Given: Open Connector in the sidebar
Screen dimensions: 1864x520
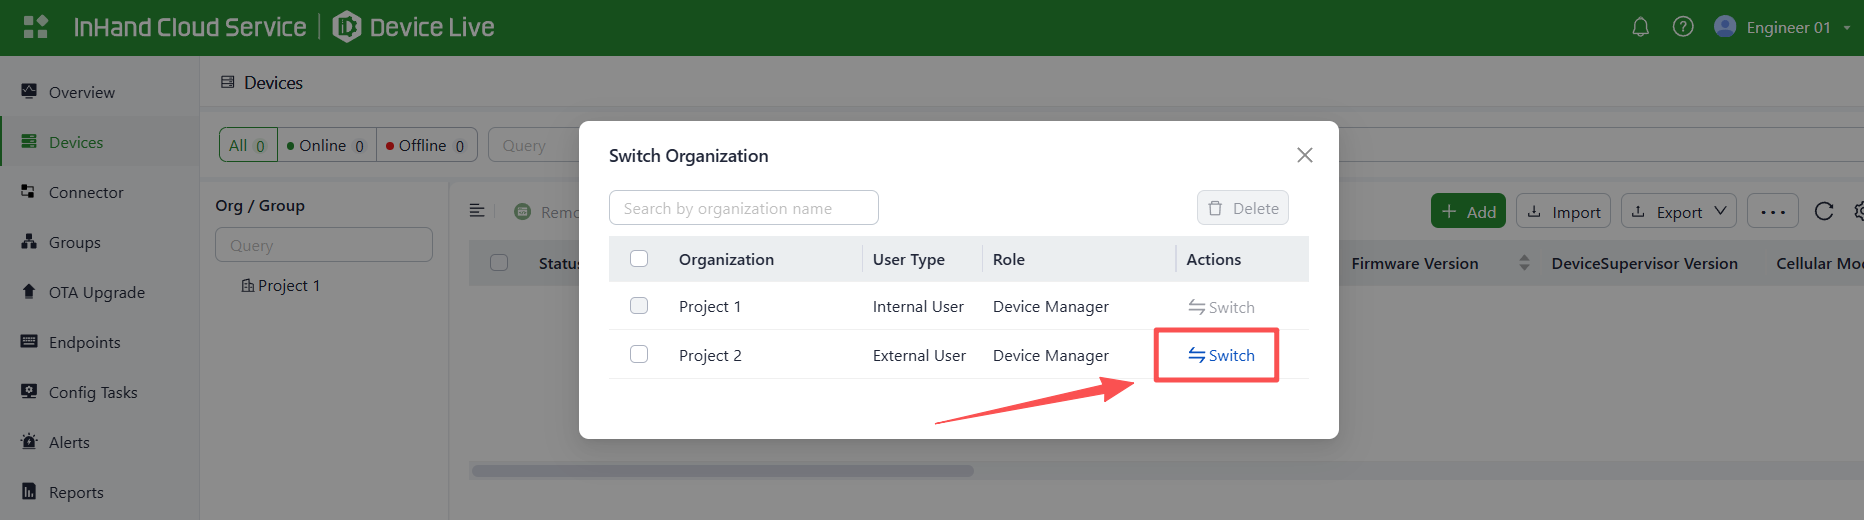Looking at the screenshot, I should [x=86, y=192].
